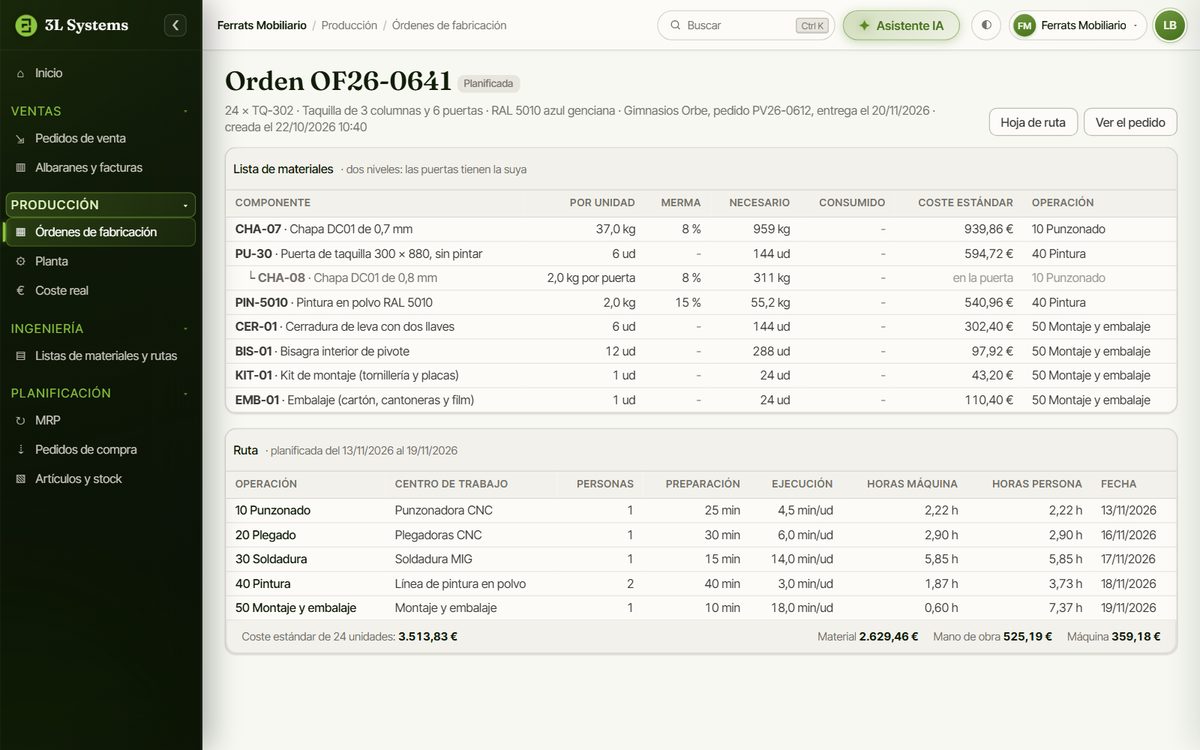Screen dimensions: 1200x750
Task: Collapse the sidebar with the chevron button
Action: coord(175,25)
